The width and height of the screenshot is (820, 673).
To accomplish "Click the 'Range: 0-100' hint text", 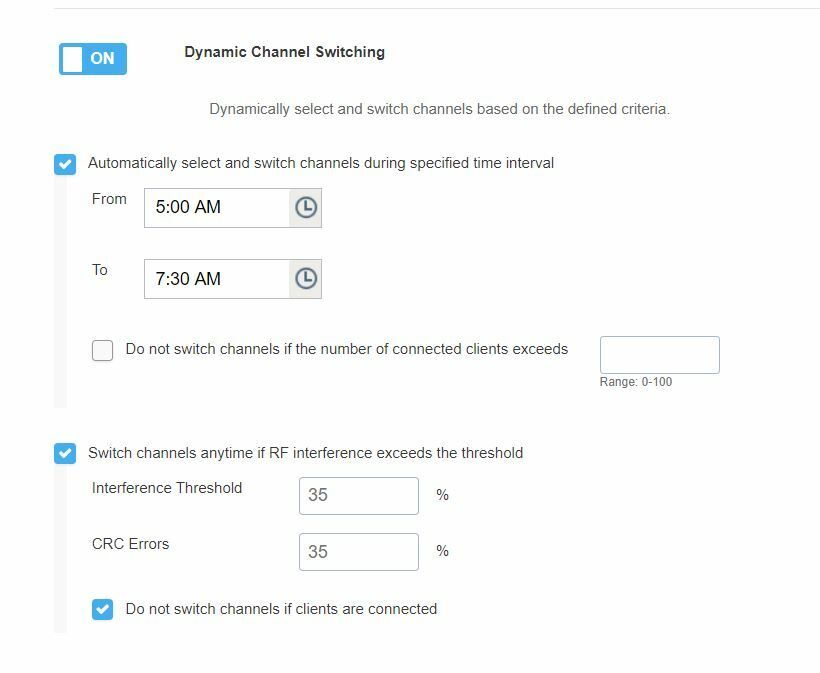I will [x=636, y=382].
